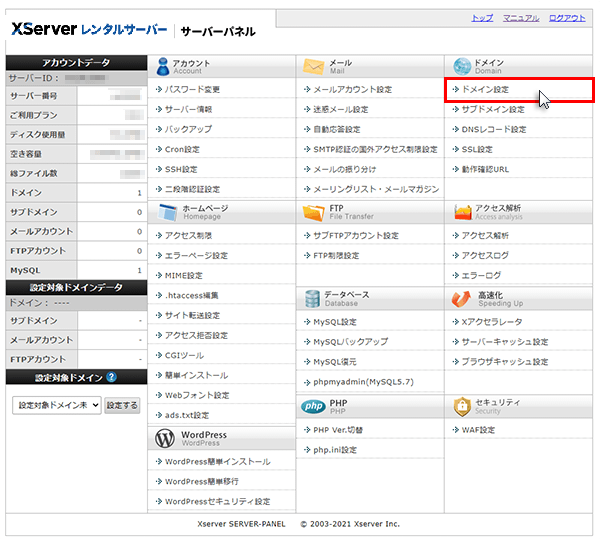Click the Access analysis chart icon

pos(461,211)
